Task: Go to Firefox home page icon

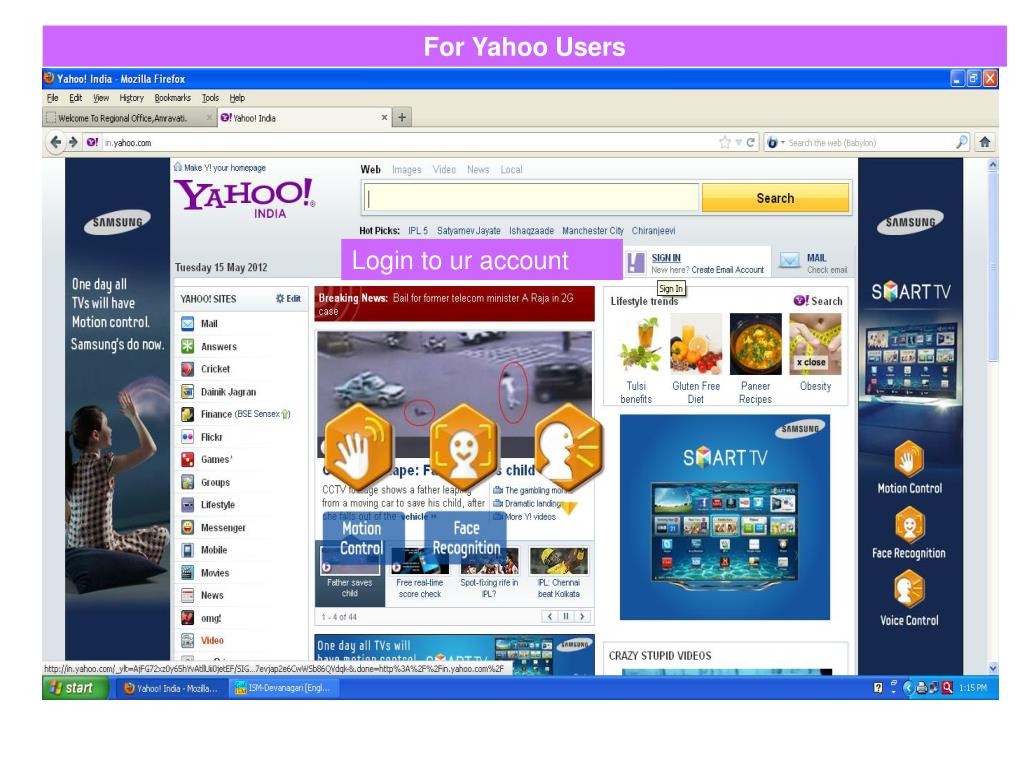Action: 985,142
